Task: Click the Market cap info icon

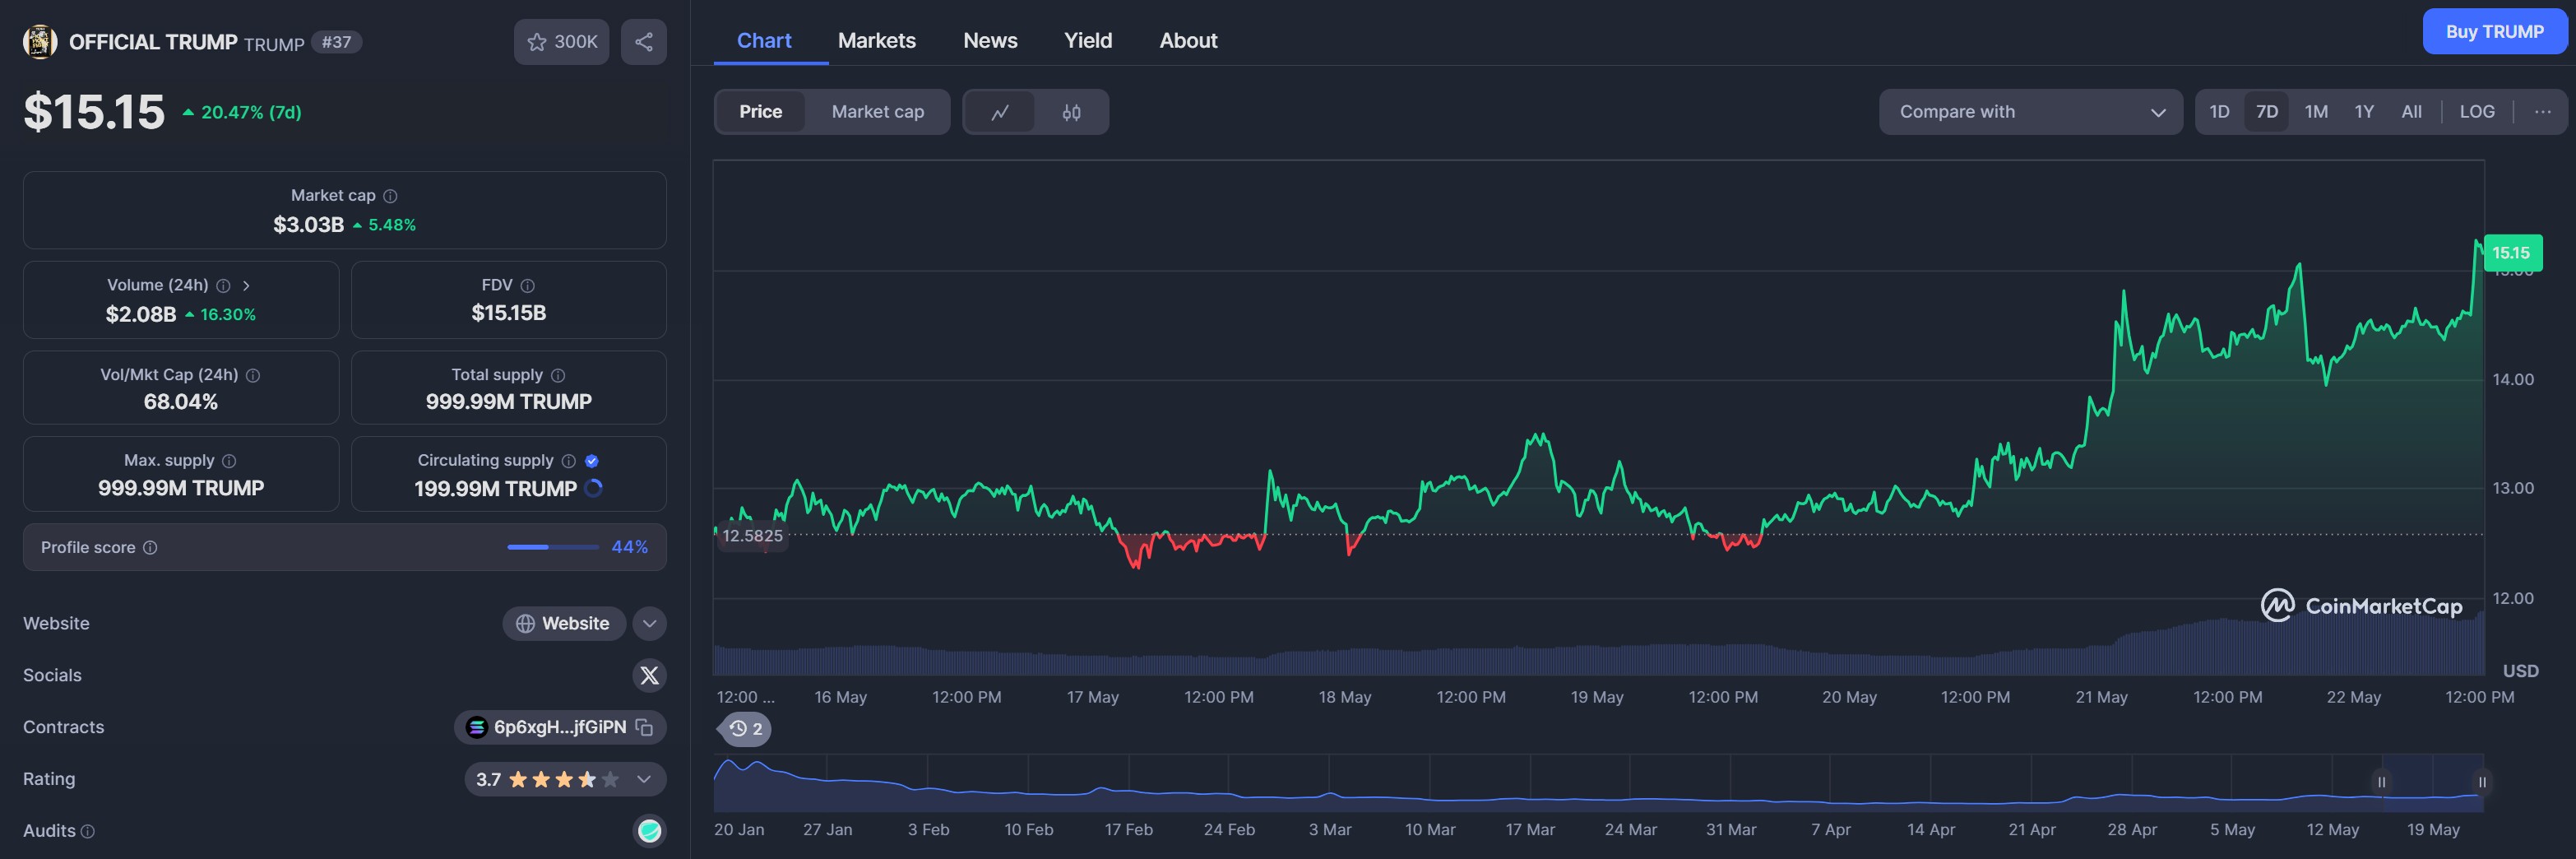Action: (390, 196)
